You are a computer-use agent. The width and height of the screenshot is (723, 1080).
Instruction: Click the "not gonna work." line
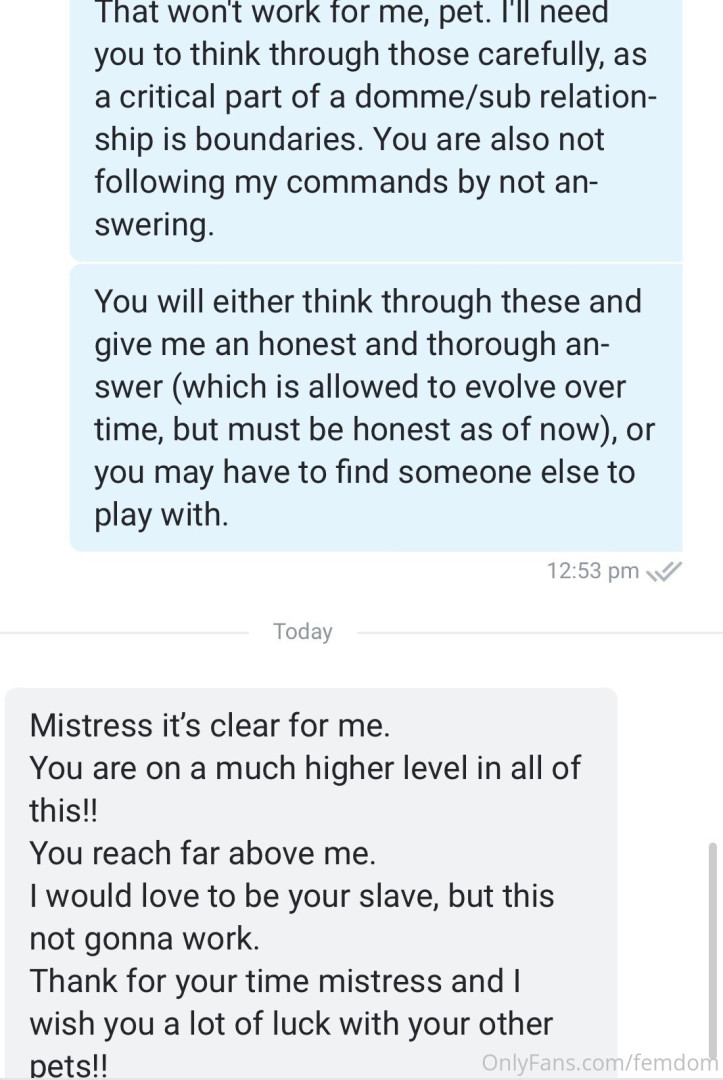pyautogui.click(x=143, y=938)
